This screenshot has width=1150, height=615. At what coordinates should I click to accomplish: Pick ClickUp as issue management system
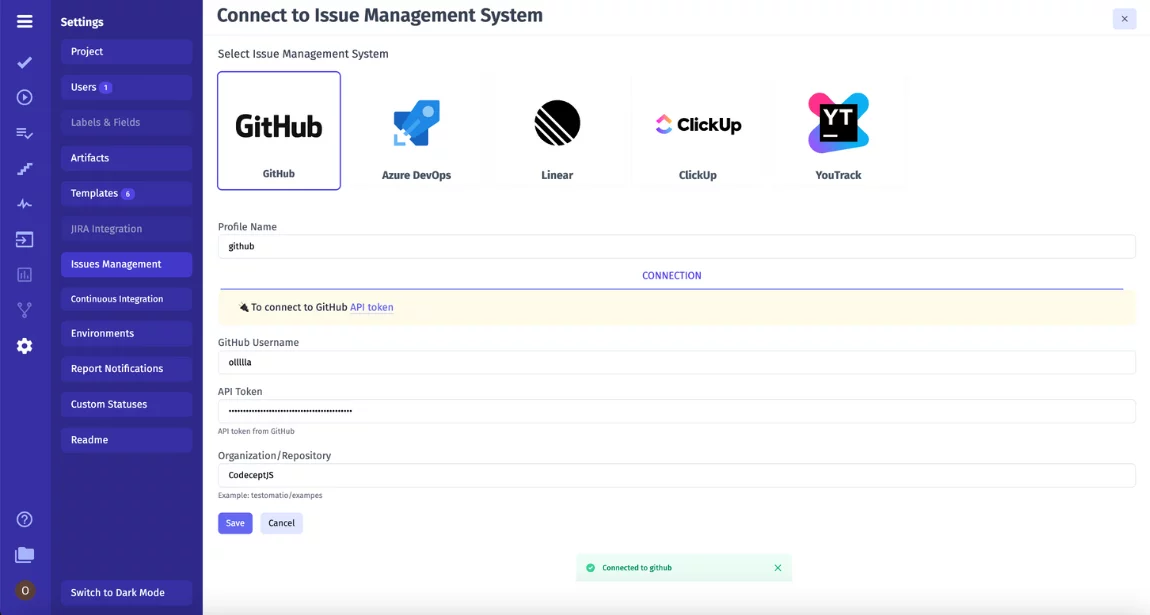[x=696, y=130]
